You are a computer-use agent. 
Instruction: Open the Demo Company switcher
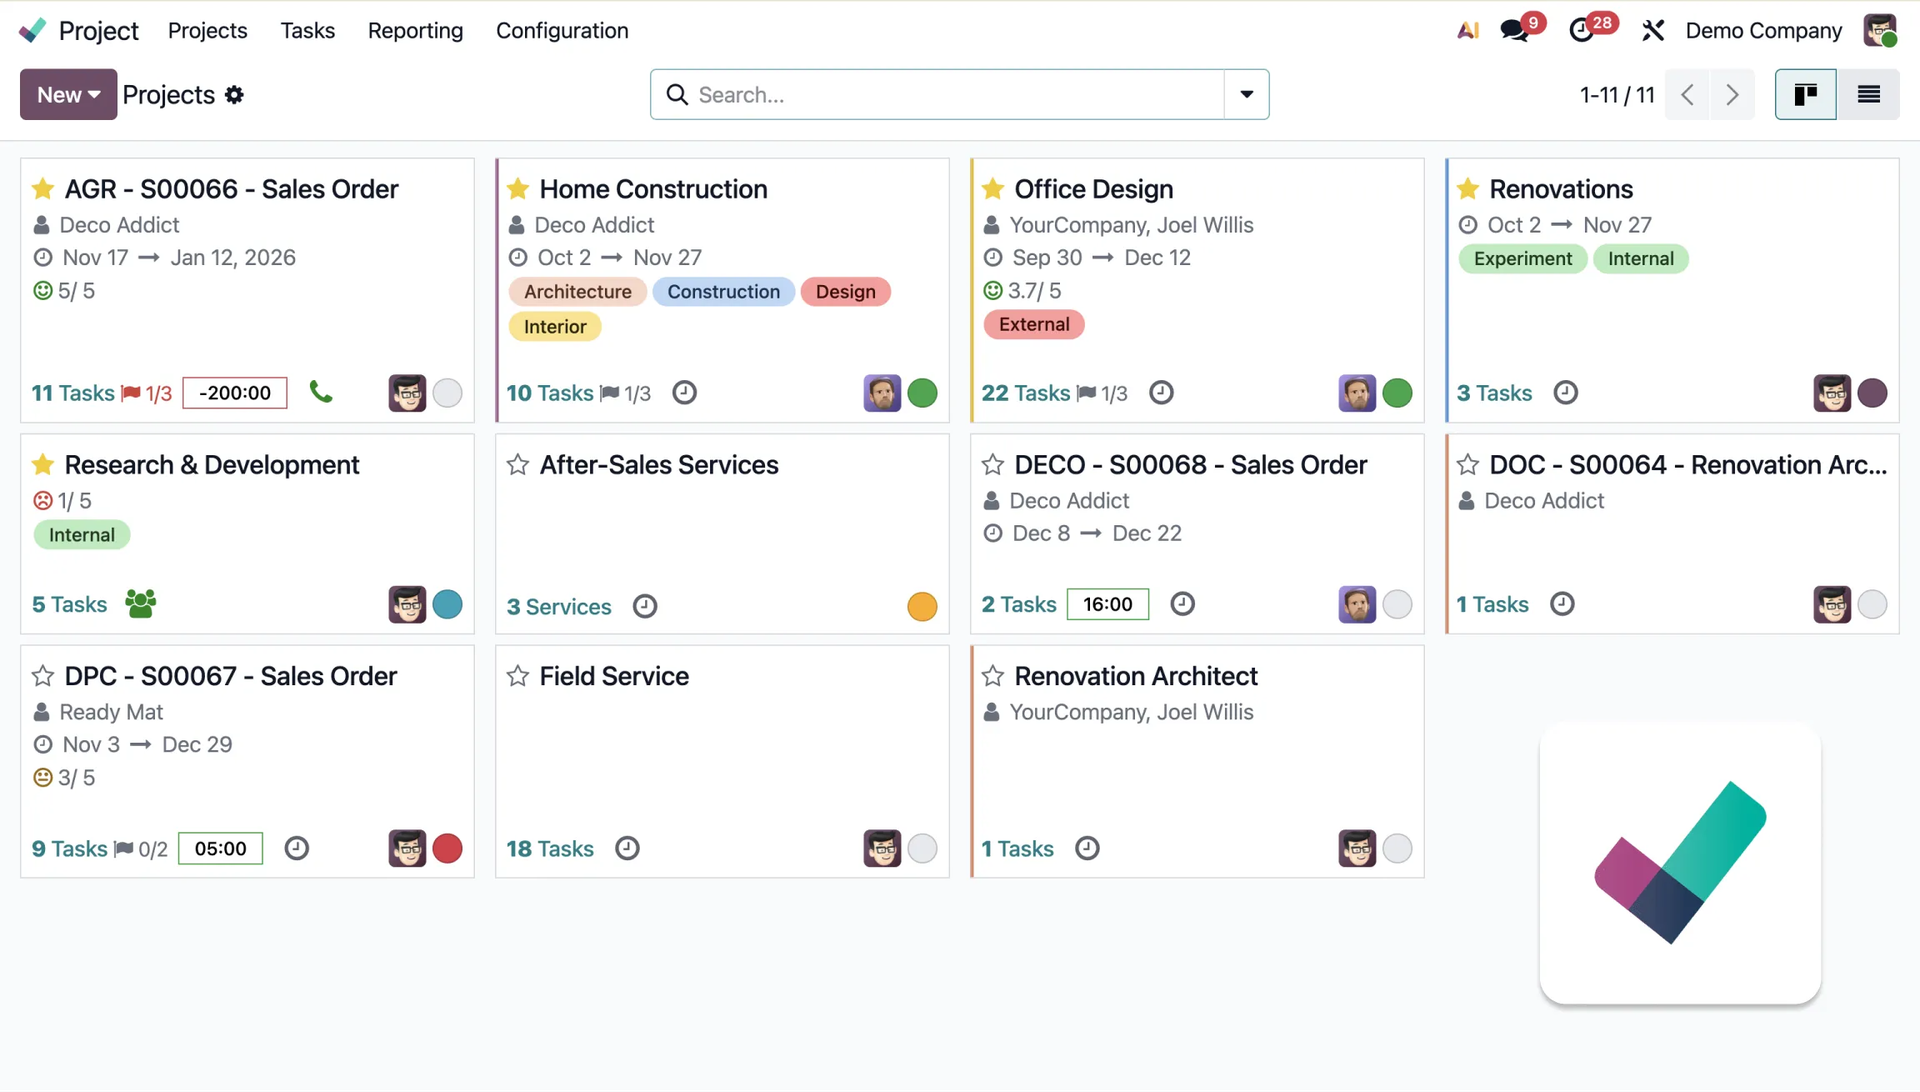(1763, 30)
